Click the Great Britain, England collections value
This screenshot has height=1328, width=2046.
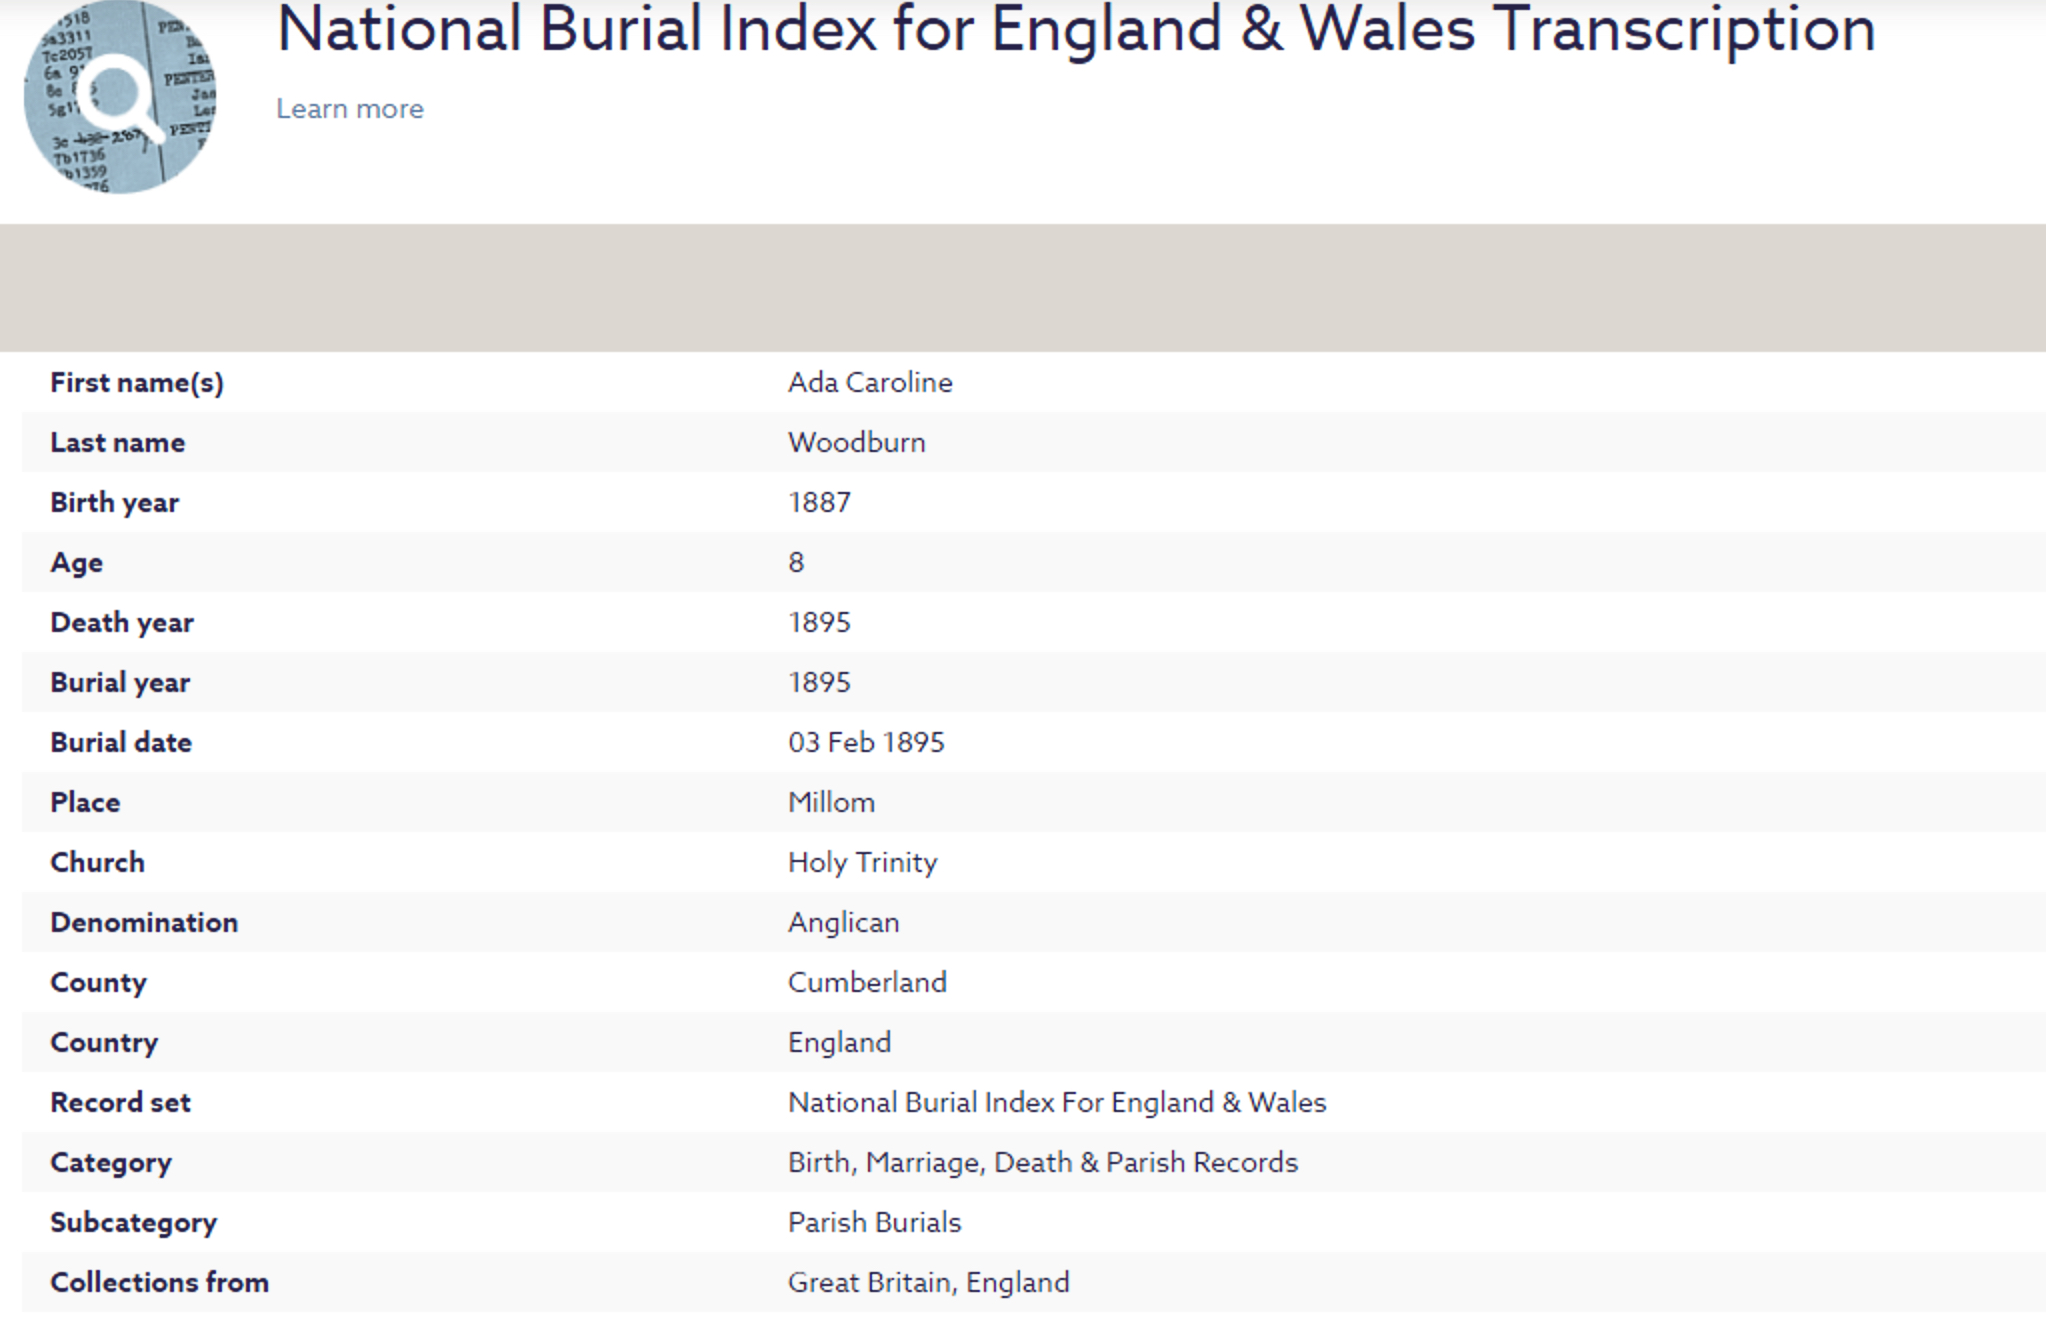tap(929, 1283)
